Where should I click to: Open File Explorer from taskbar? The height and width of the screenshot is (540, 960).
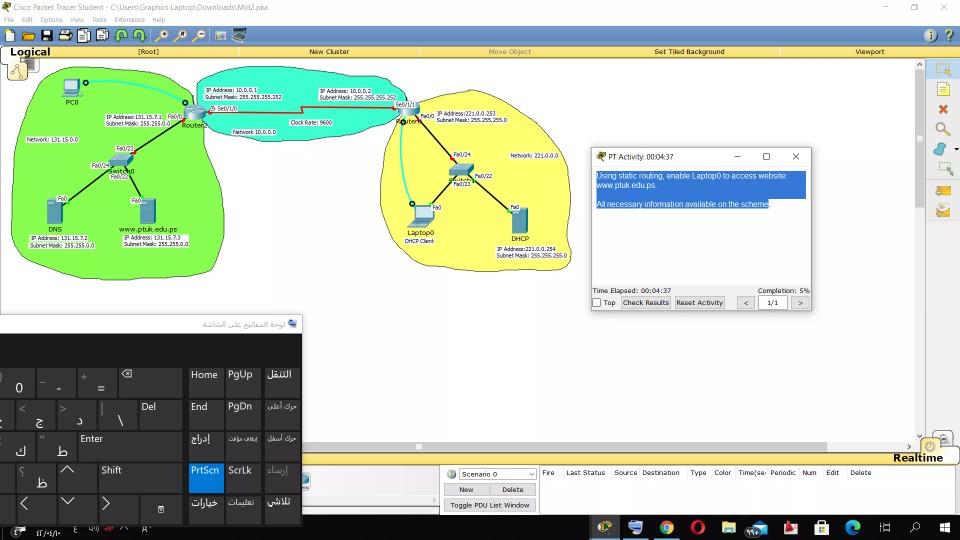pyautogui.click(x=728, y=527)
